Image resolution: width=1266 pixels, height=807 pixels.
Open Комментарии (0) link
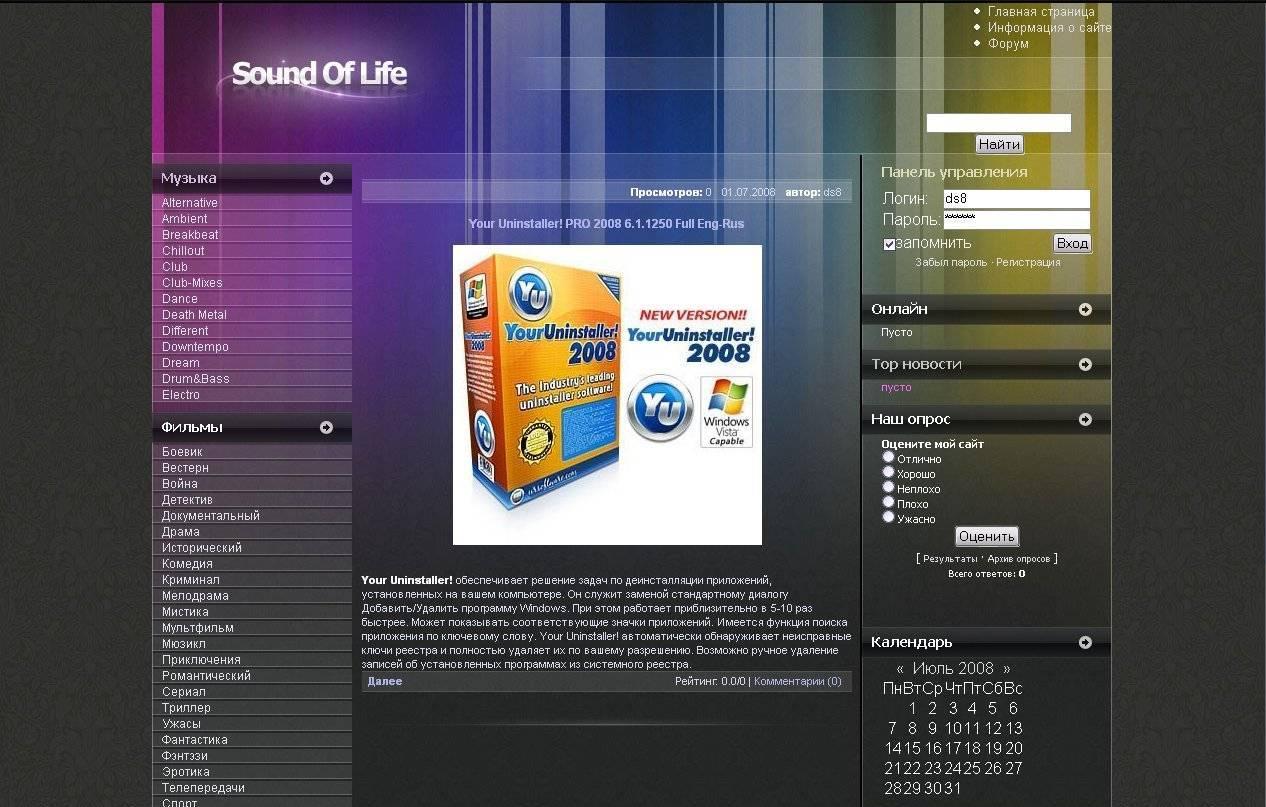pos(798,681)
